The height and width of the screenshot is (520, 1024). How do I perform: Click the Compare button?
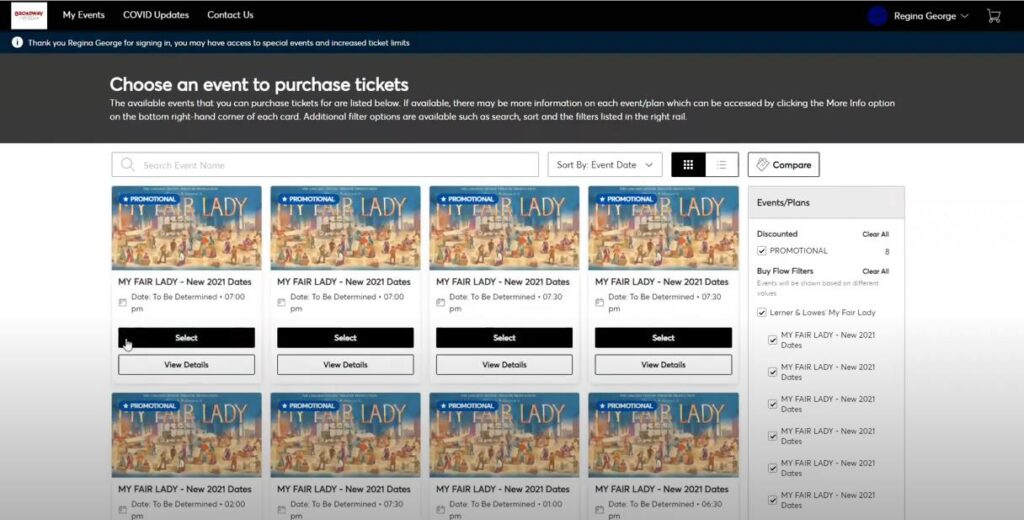[x=784, y=165]
